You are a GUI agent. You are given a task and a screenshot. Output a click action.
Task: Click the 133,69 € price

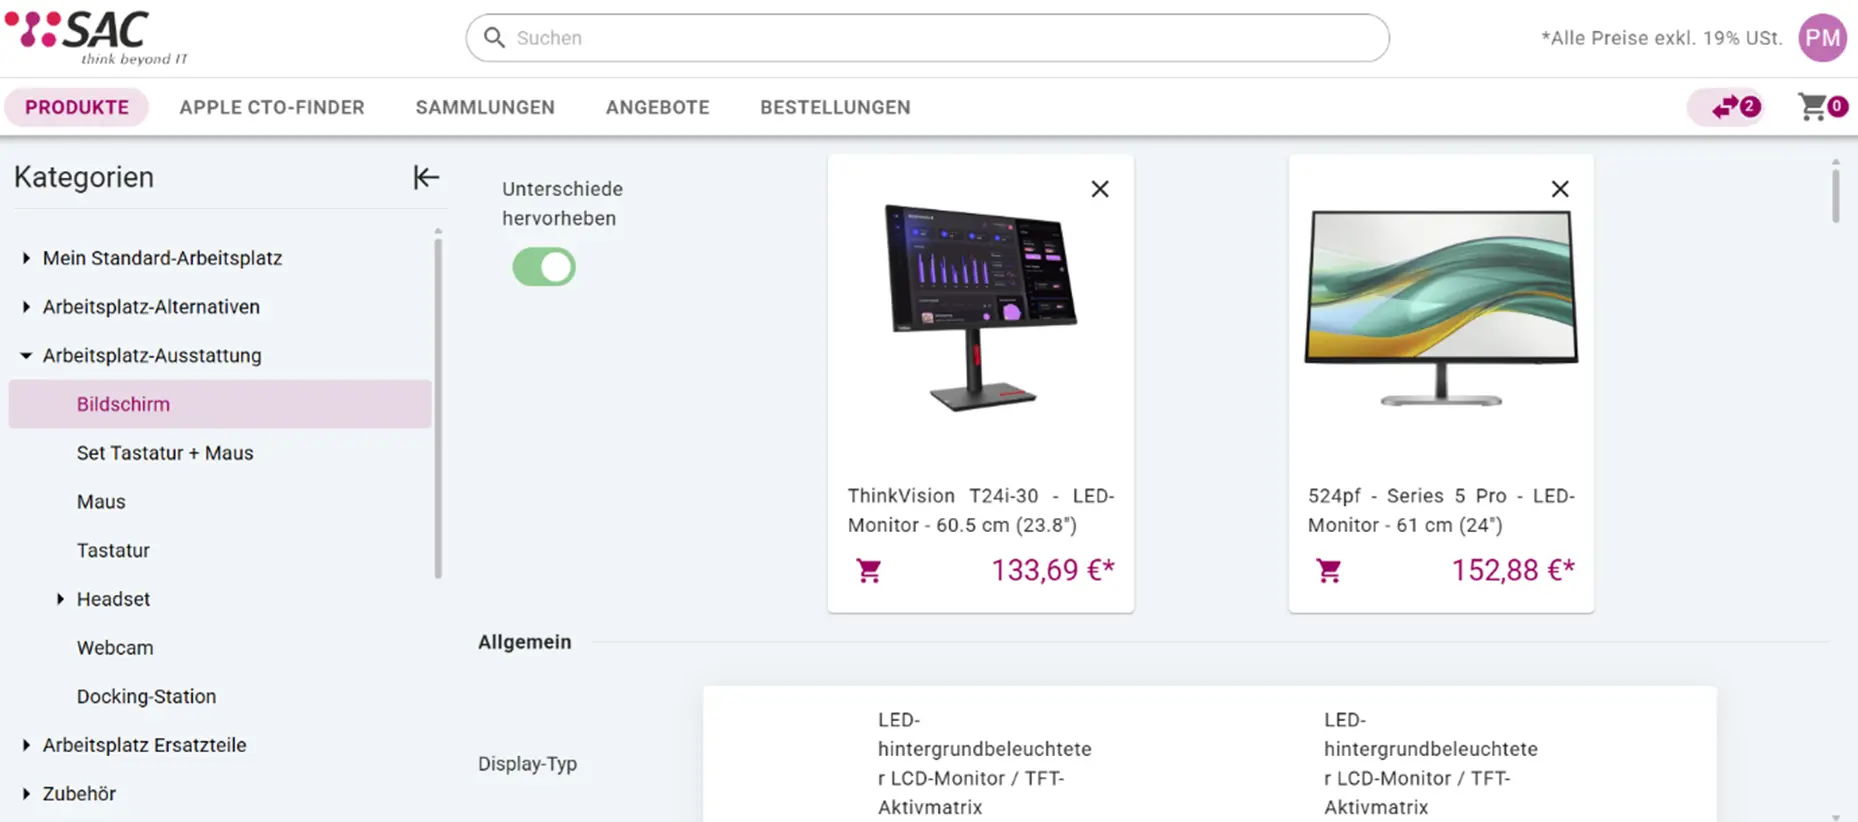1053,570
